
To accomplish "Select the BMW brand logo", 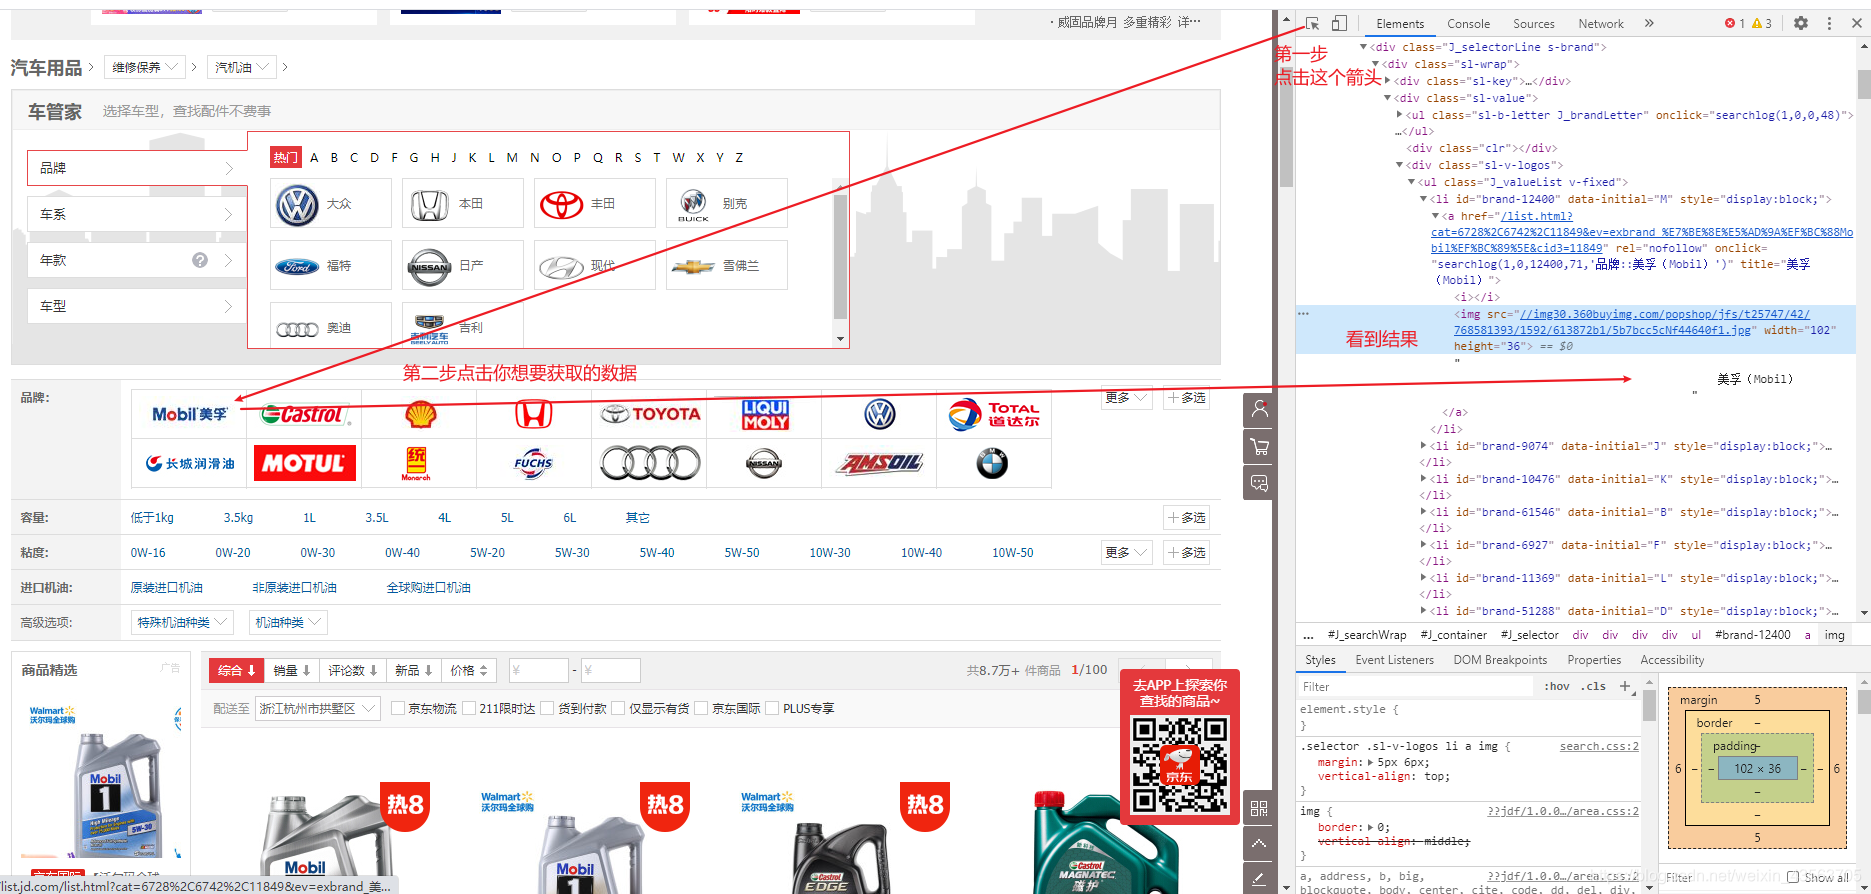I will point(993,463).
